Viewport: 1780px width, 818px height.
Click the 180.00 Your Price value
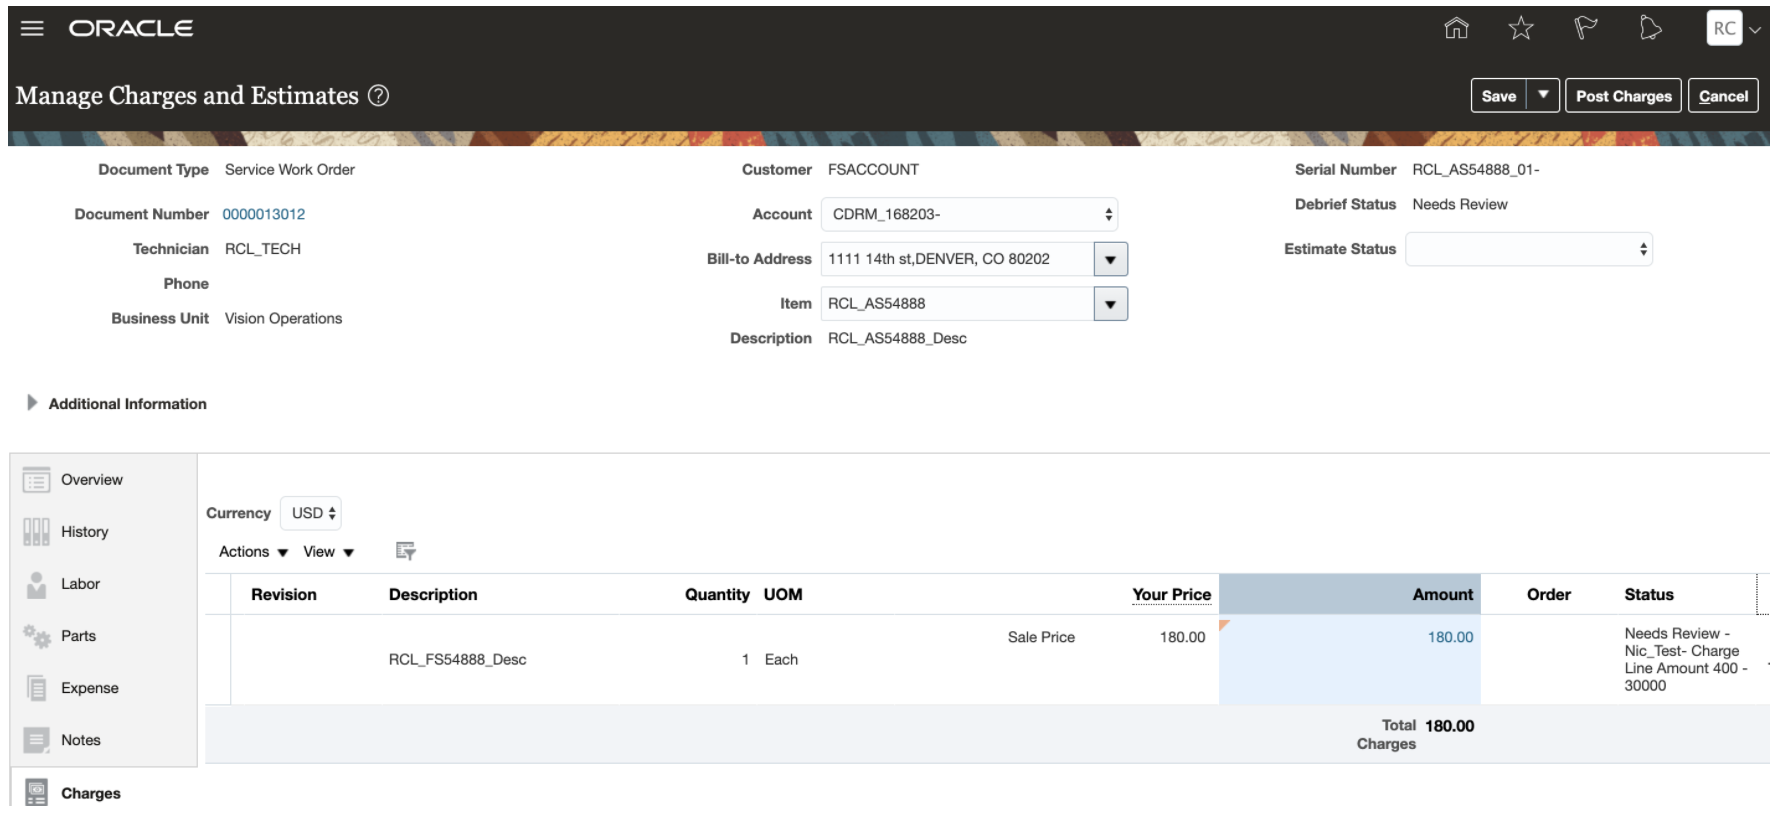point(1182,637)
